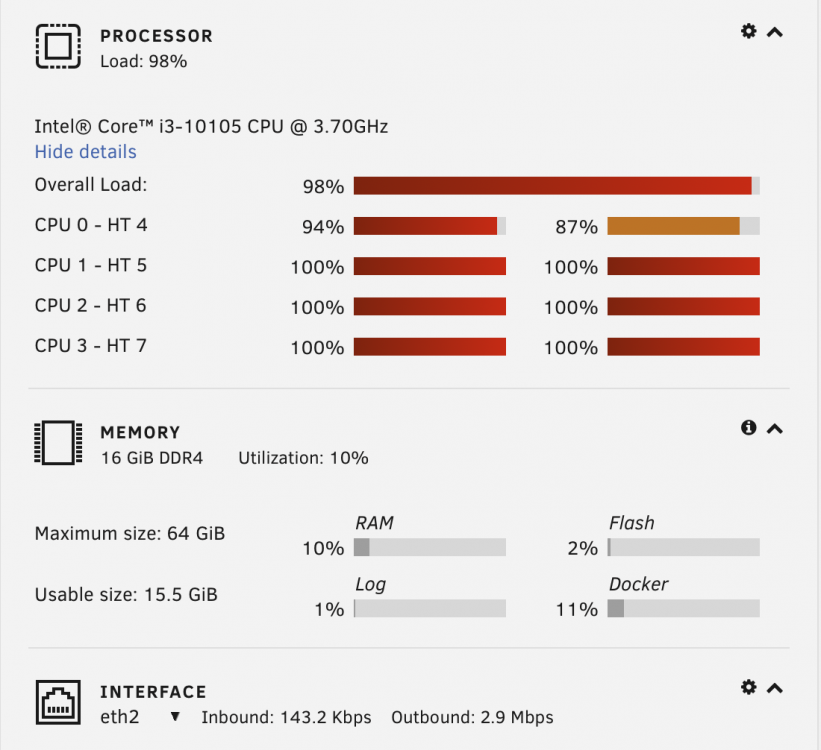Click the Memory module icon
Viewport: 821px width, 750px height.
(x=58, y=443)
